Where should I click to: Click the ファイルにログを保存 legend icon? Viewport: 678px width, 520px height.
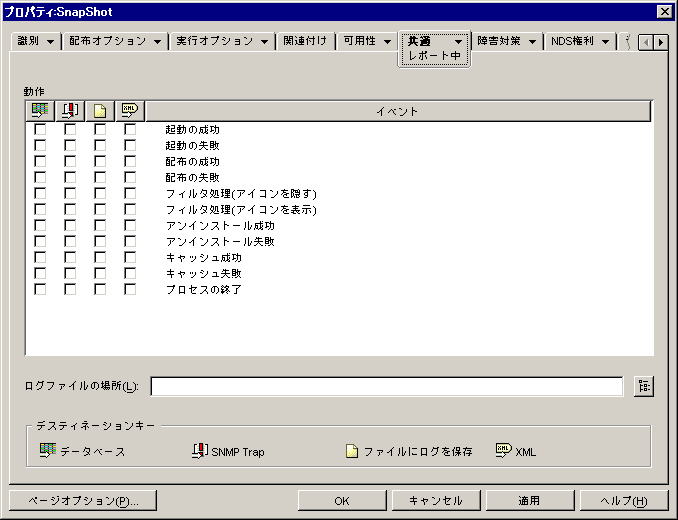(352, 451)
